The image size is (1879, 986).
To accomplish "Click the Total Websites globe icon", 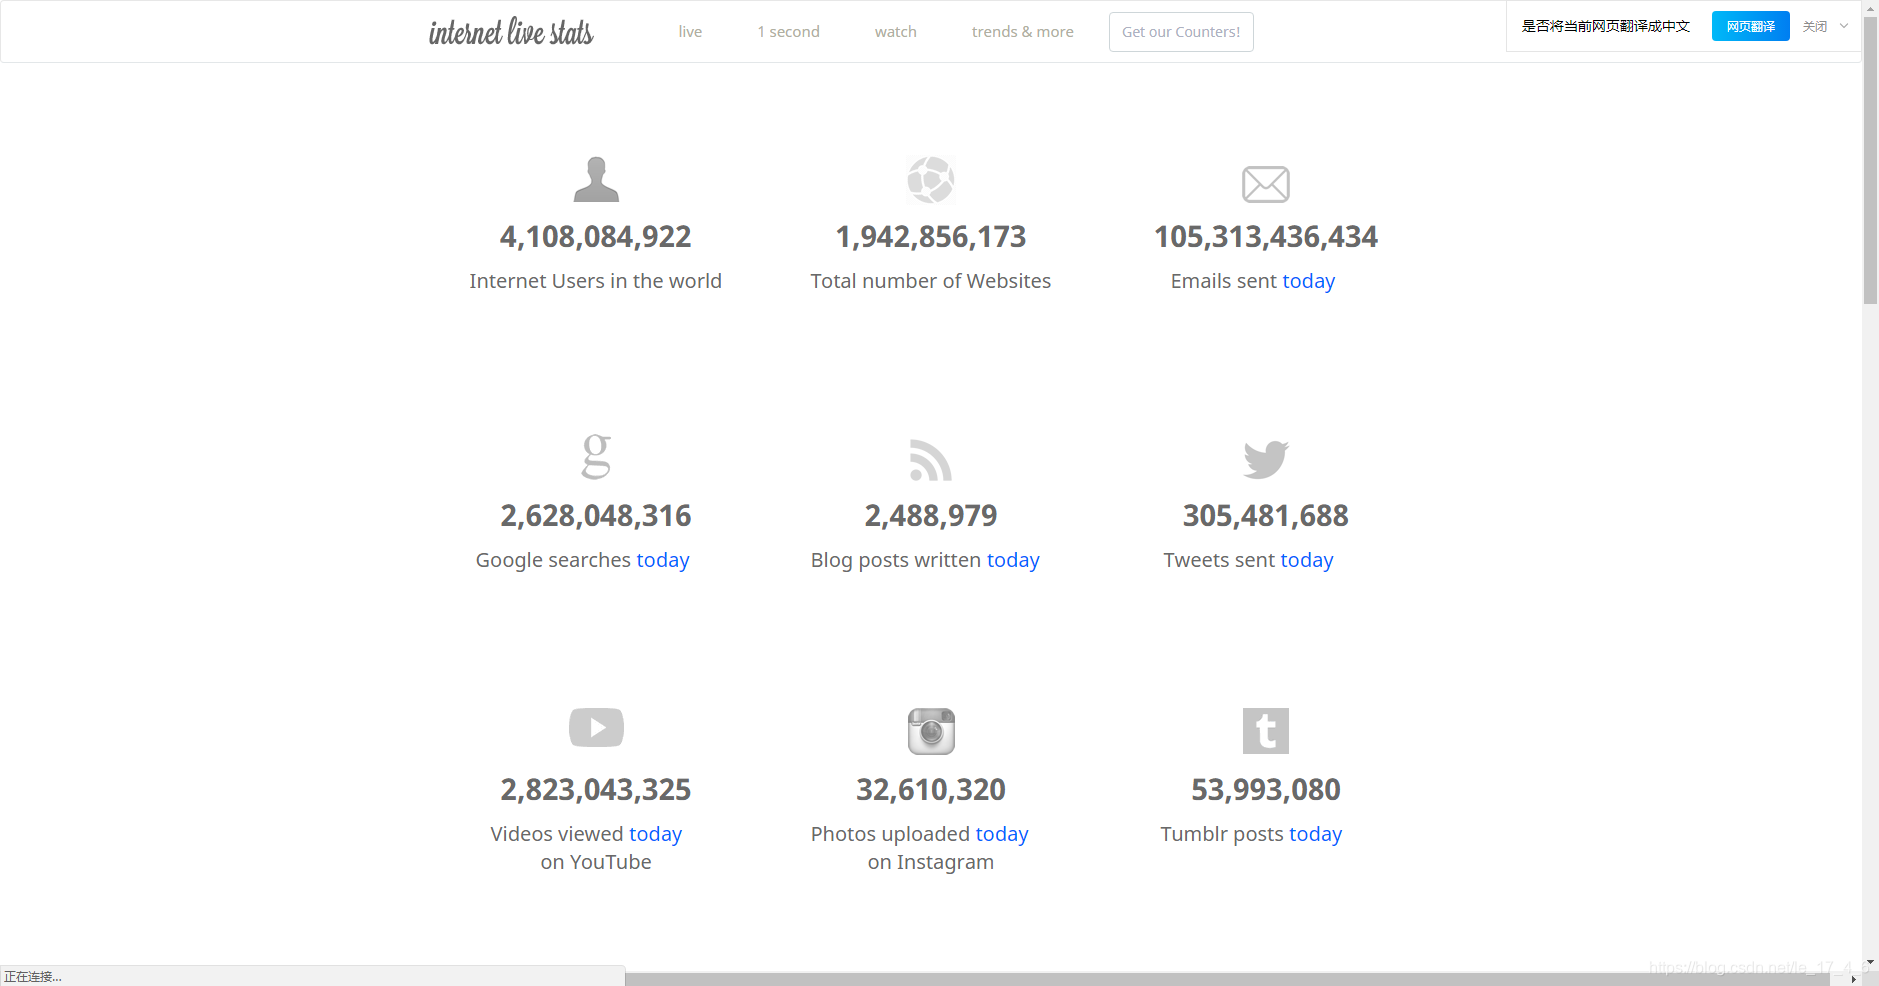I will click(x=931, y=180).
